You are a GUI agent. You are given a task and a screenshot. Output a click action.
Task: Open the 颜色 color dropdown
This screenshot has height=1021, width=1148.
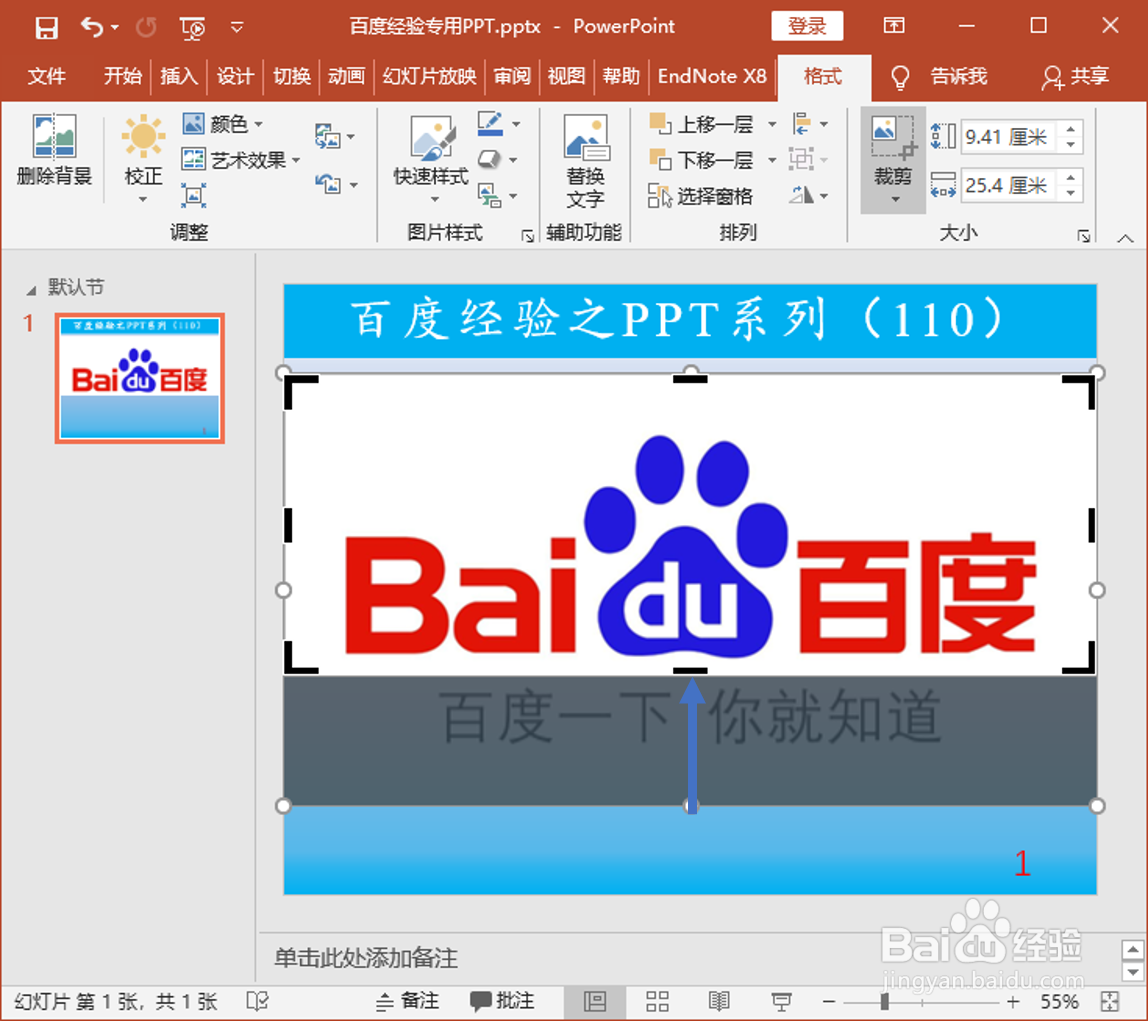click(223, 124)
